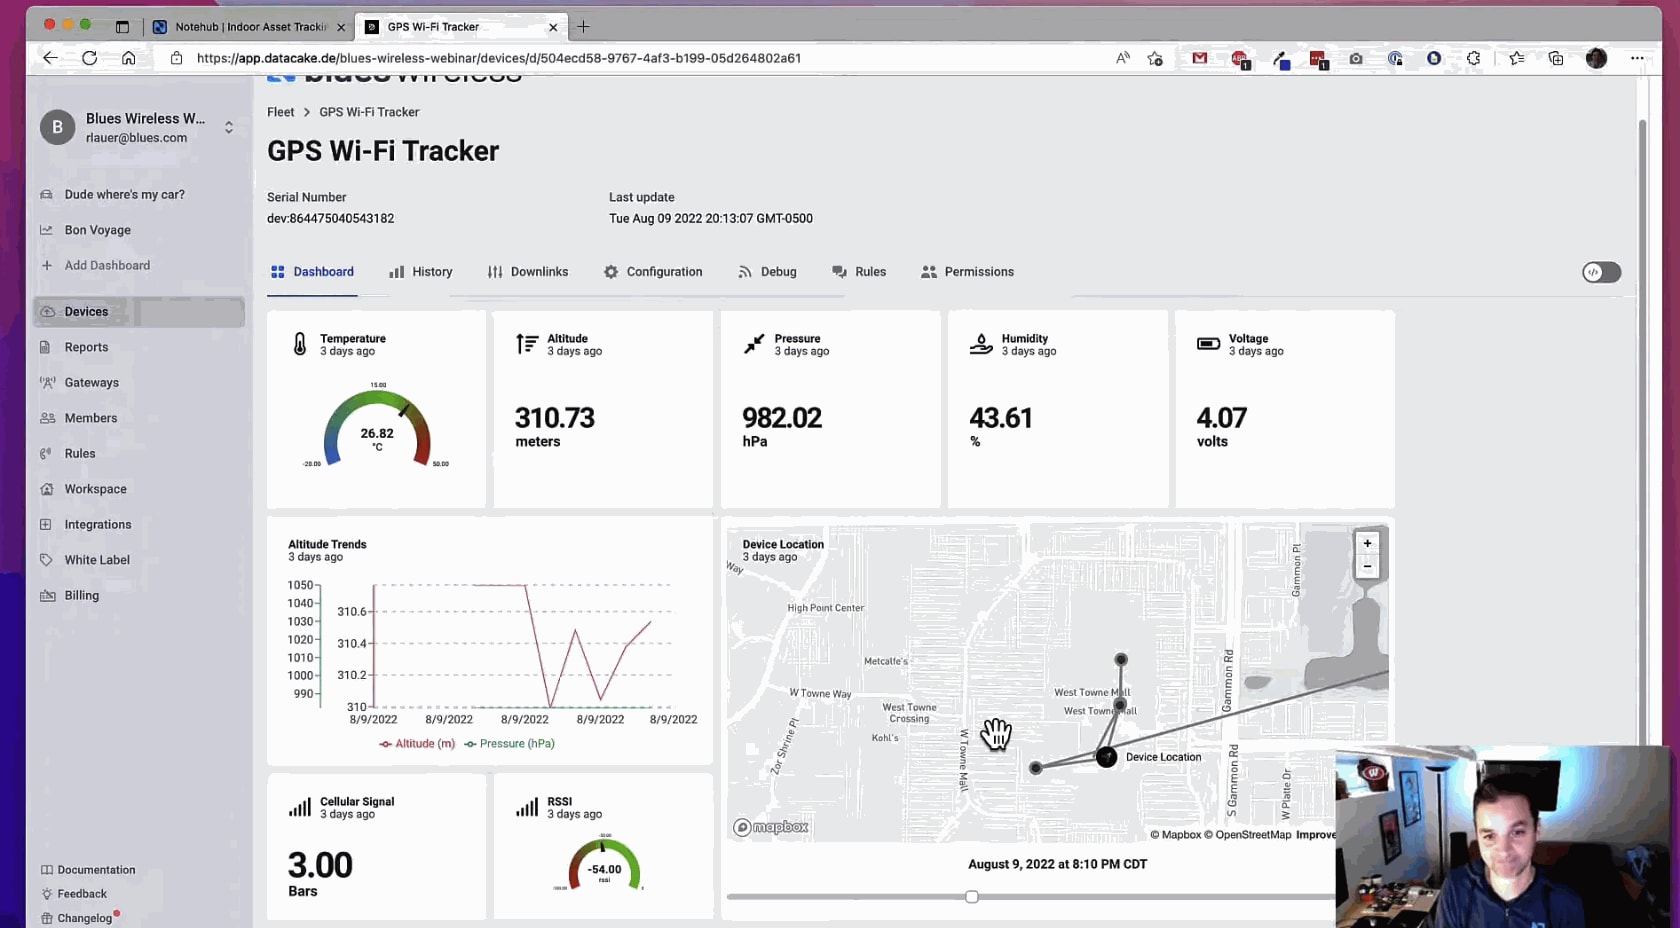
Task: Click the browser back arrow
Action: click(x=50, y=58)
